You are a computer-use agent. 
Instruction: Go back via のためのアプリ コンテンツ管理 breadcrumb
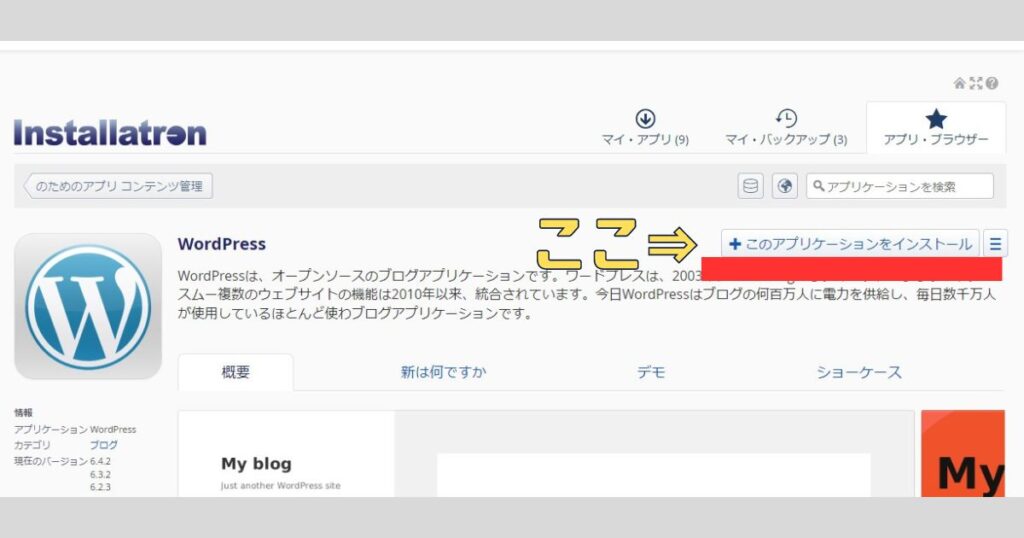point(119,186)
